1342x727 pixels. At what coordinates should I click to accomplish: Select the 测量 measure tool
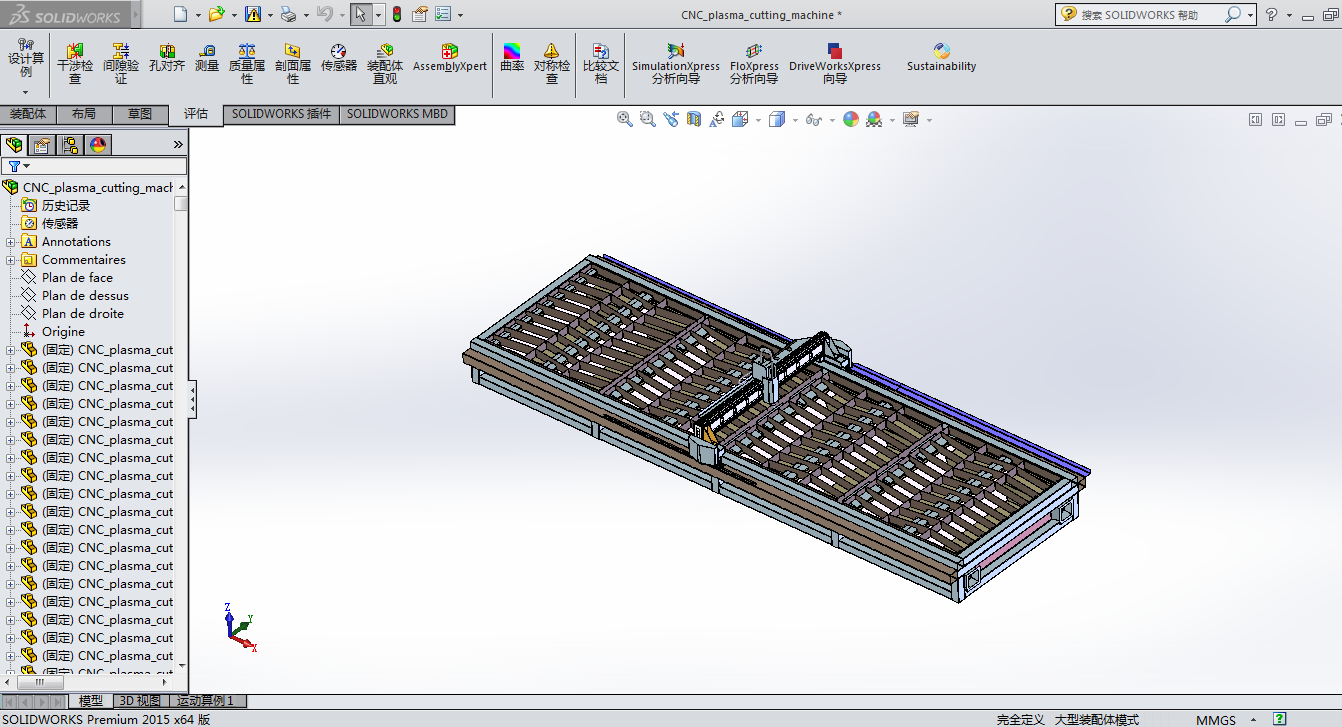[x=207, y=59]
